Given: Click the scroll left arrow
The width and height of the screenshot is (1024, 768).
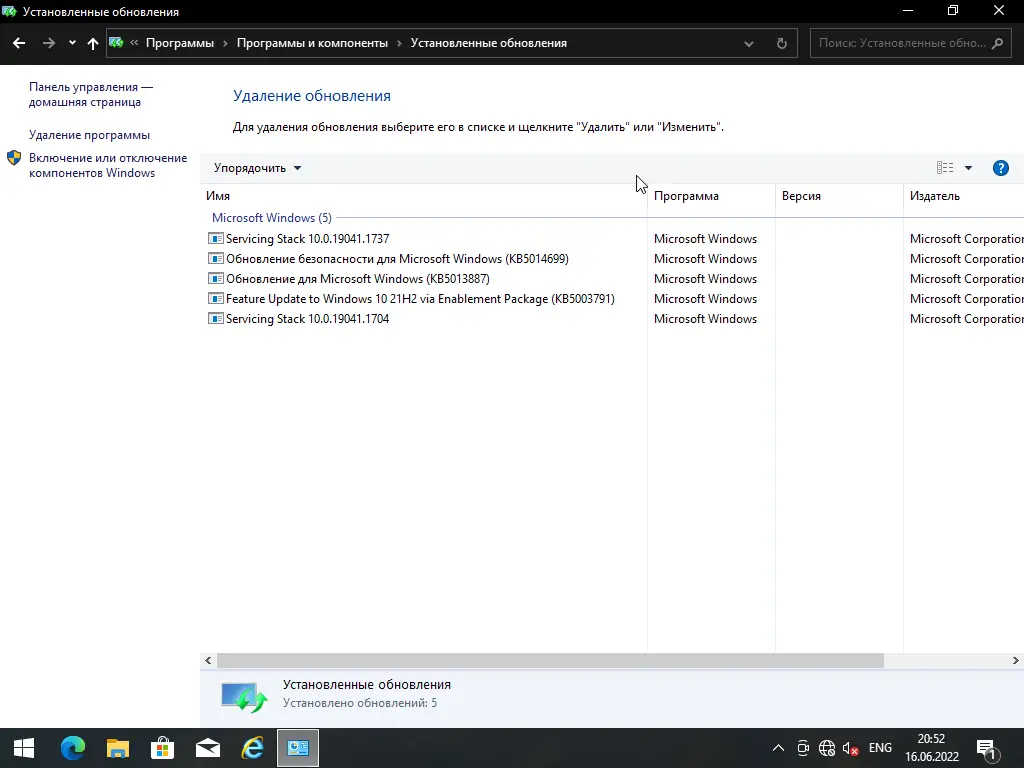Looking at the screenshot, I should [x=208, y=661].
